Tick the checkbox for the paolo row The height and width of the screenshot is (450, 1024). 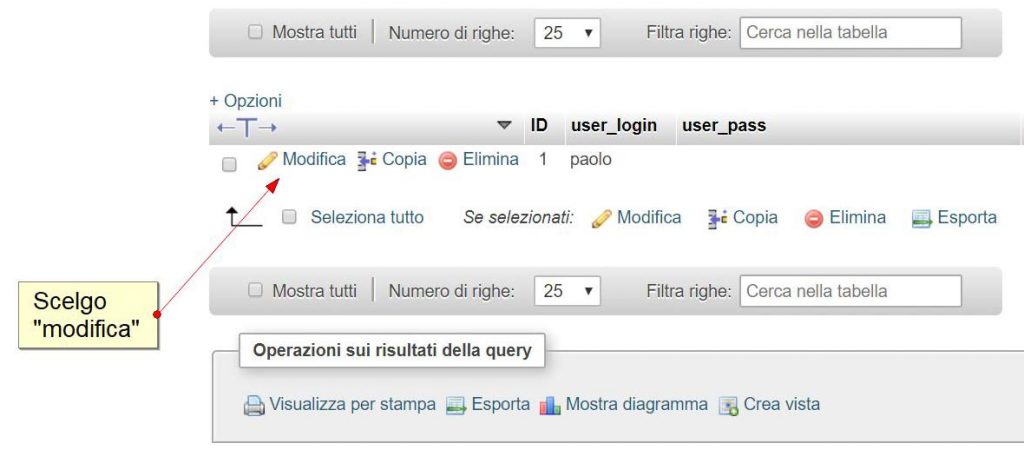[229, 164]
